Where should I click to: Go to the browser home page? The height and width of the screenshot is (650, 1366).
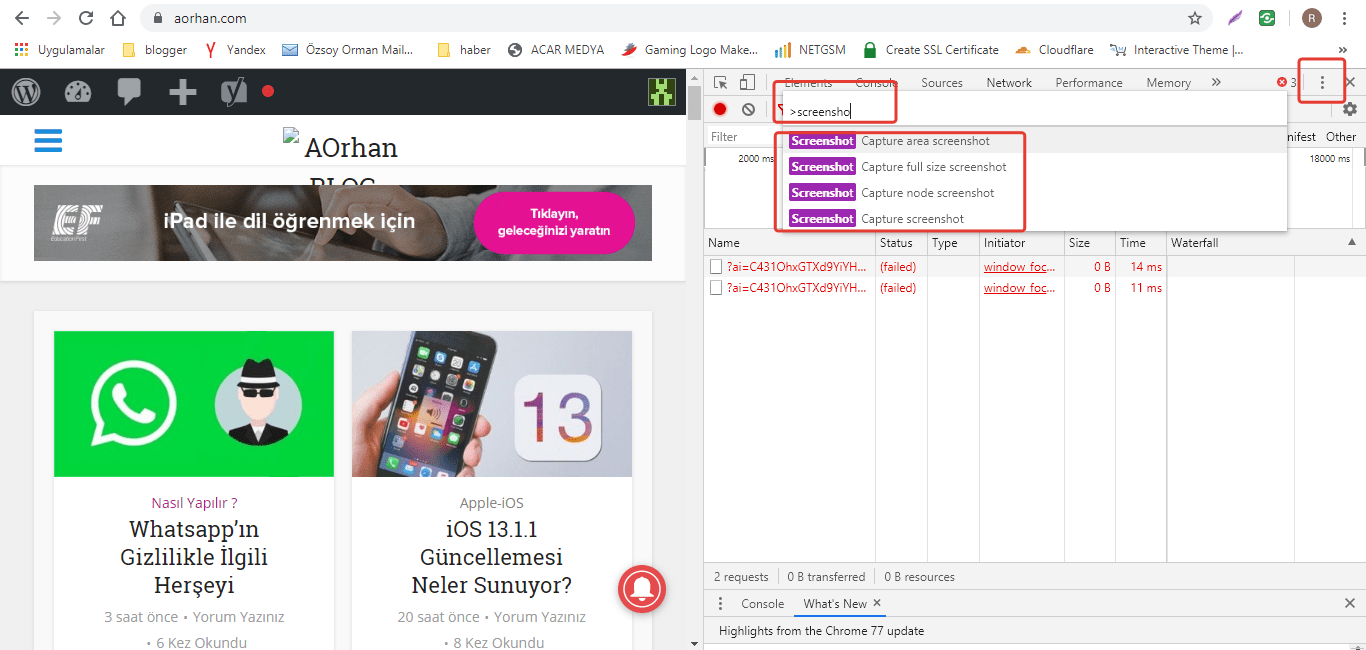point(118,18)
